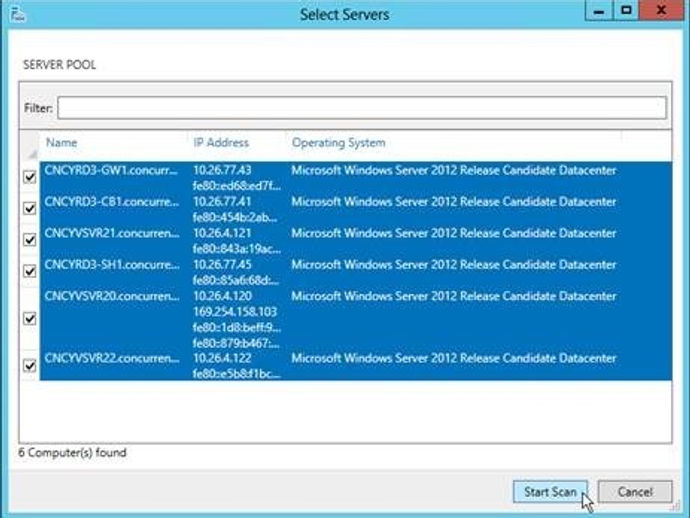Viewport: 690px width, 518px height.
Task: Select the CNCYVSVR20.concurren... server name
Action: 111,296
